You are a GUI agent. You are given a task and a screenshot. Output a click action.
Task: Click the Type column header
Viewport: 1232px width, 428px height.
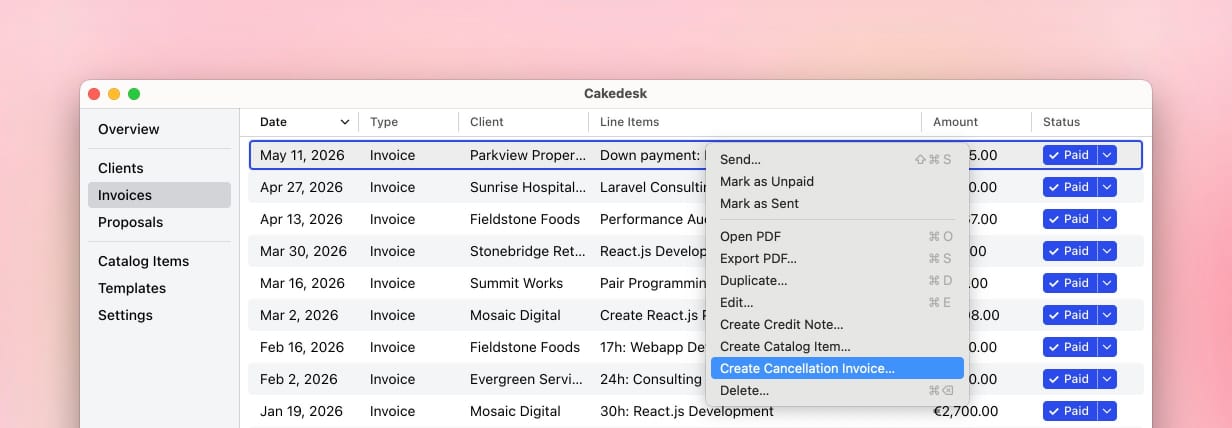[x=409, y=122]
